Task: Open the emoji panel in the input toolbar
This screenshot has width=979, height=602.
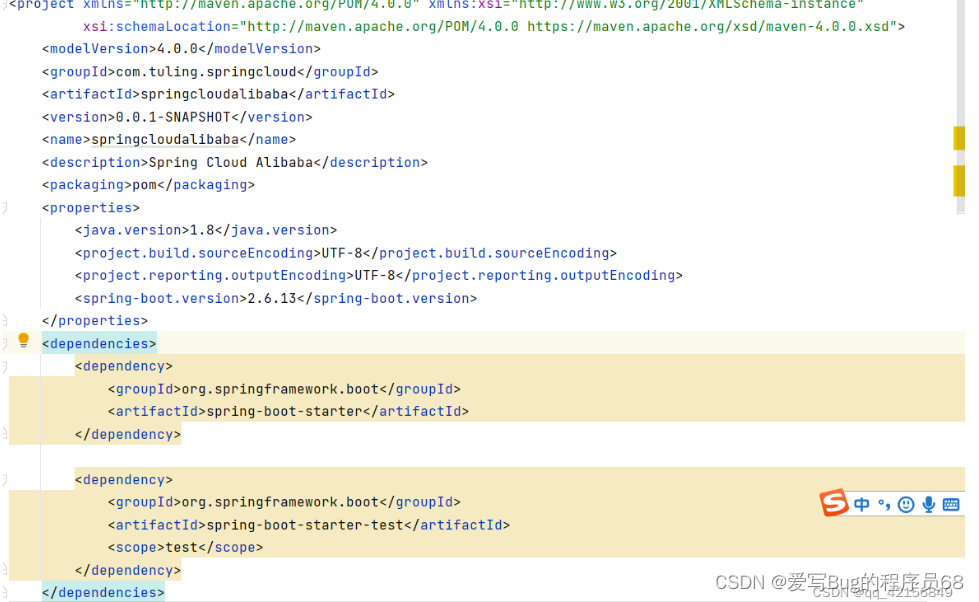Action: click(906, 503)
